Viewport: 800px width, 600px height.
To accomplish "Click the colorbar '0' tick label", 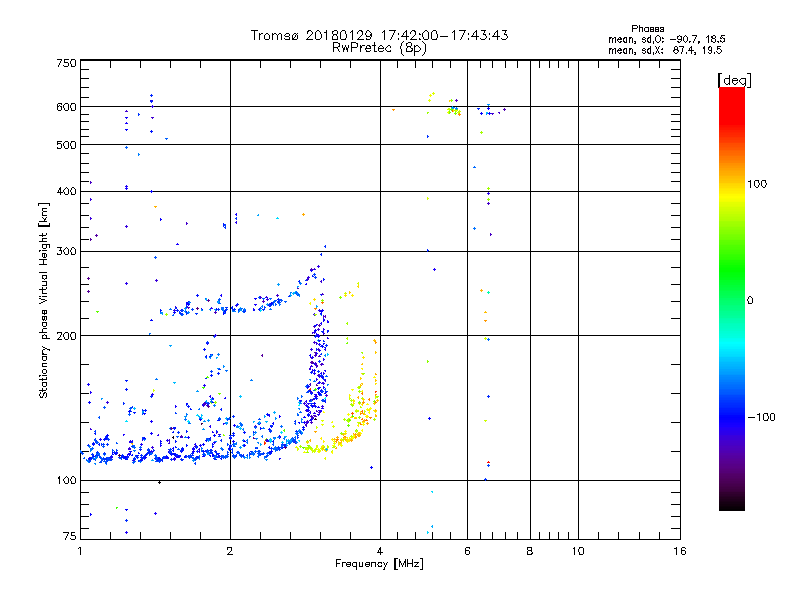I will tap(750, 301).
